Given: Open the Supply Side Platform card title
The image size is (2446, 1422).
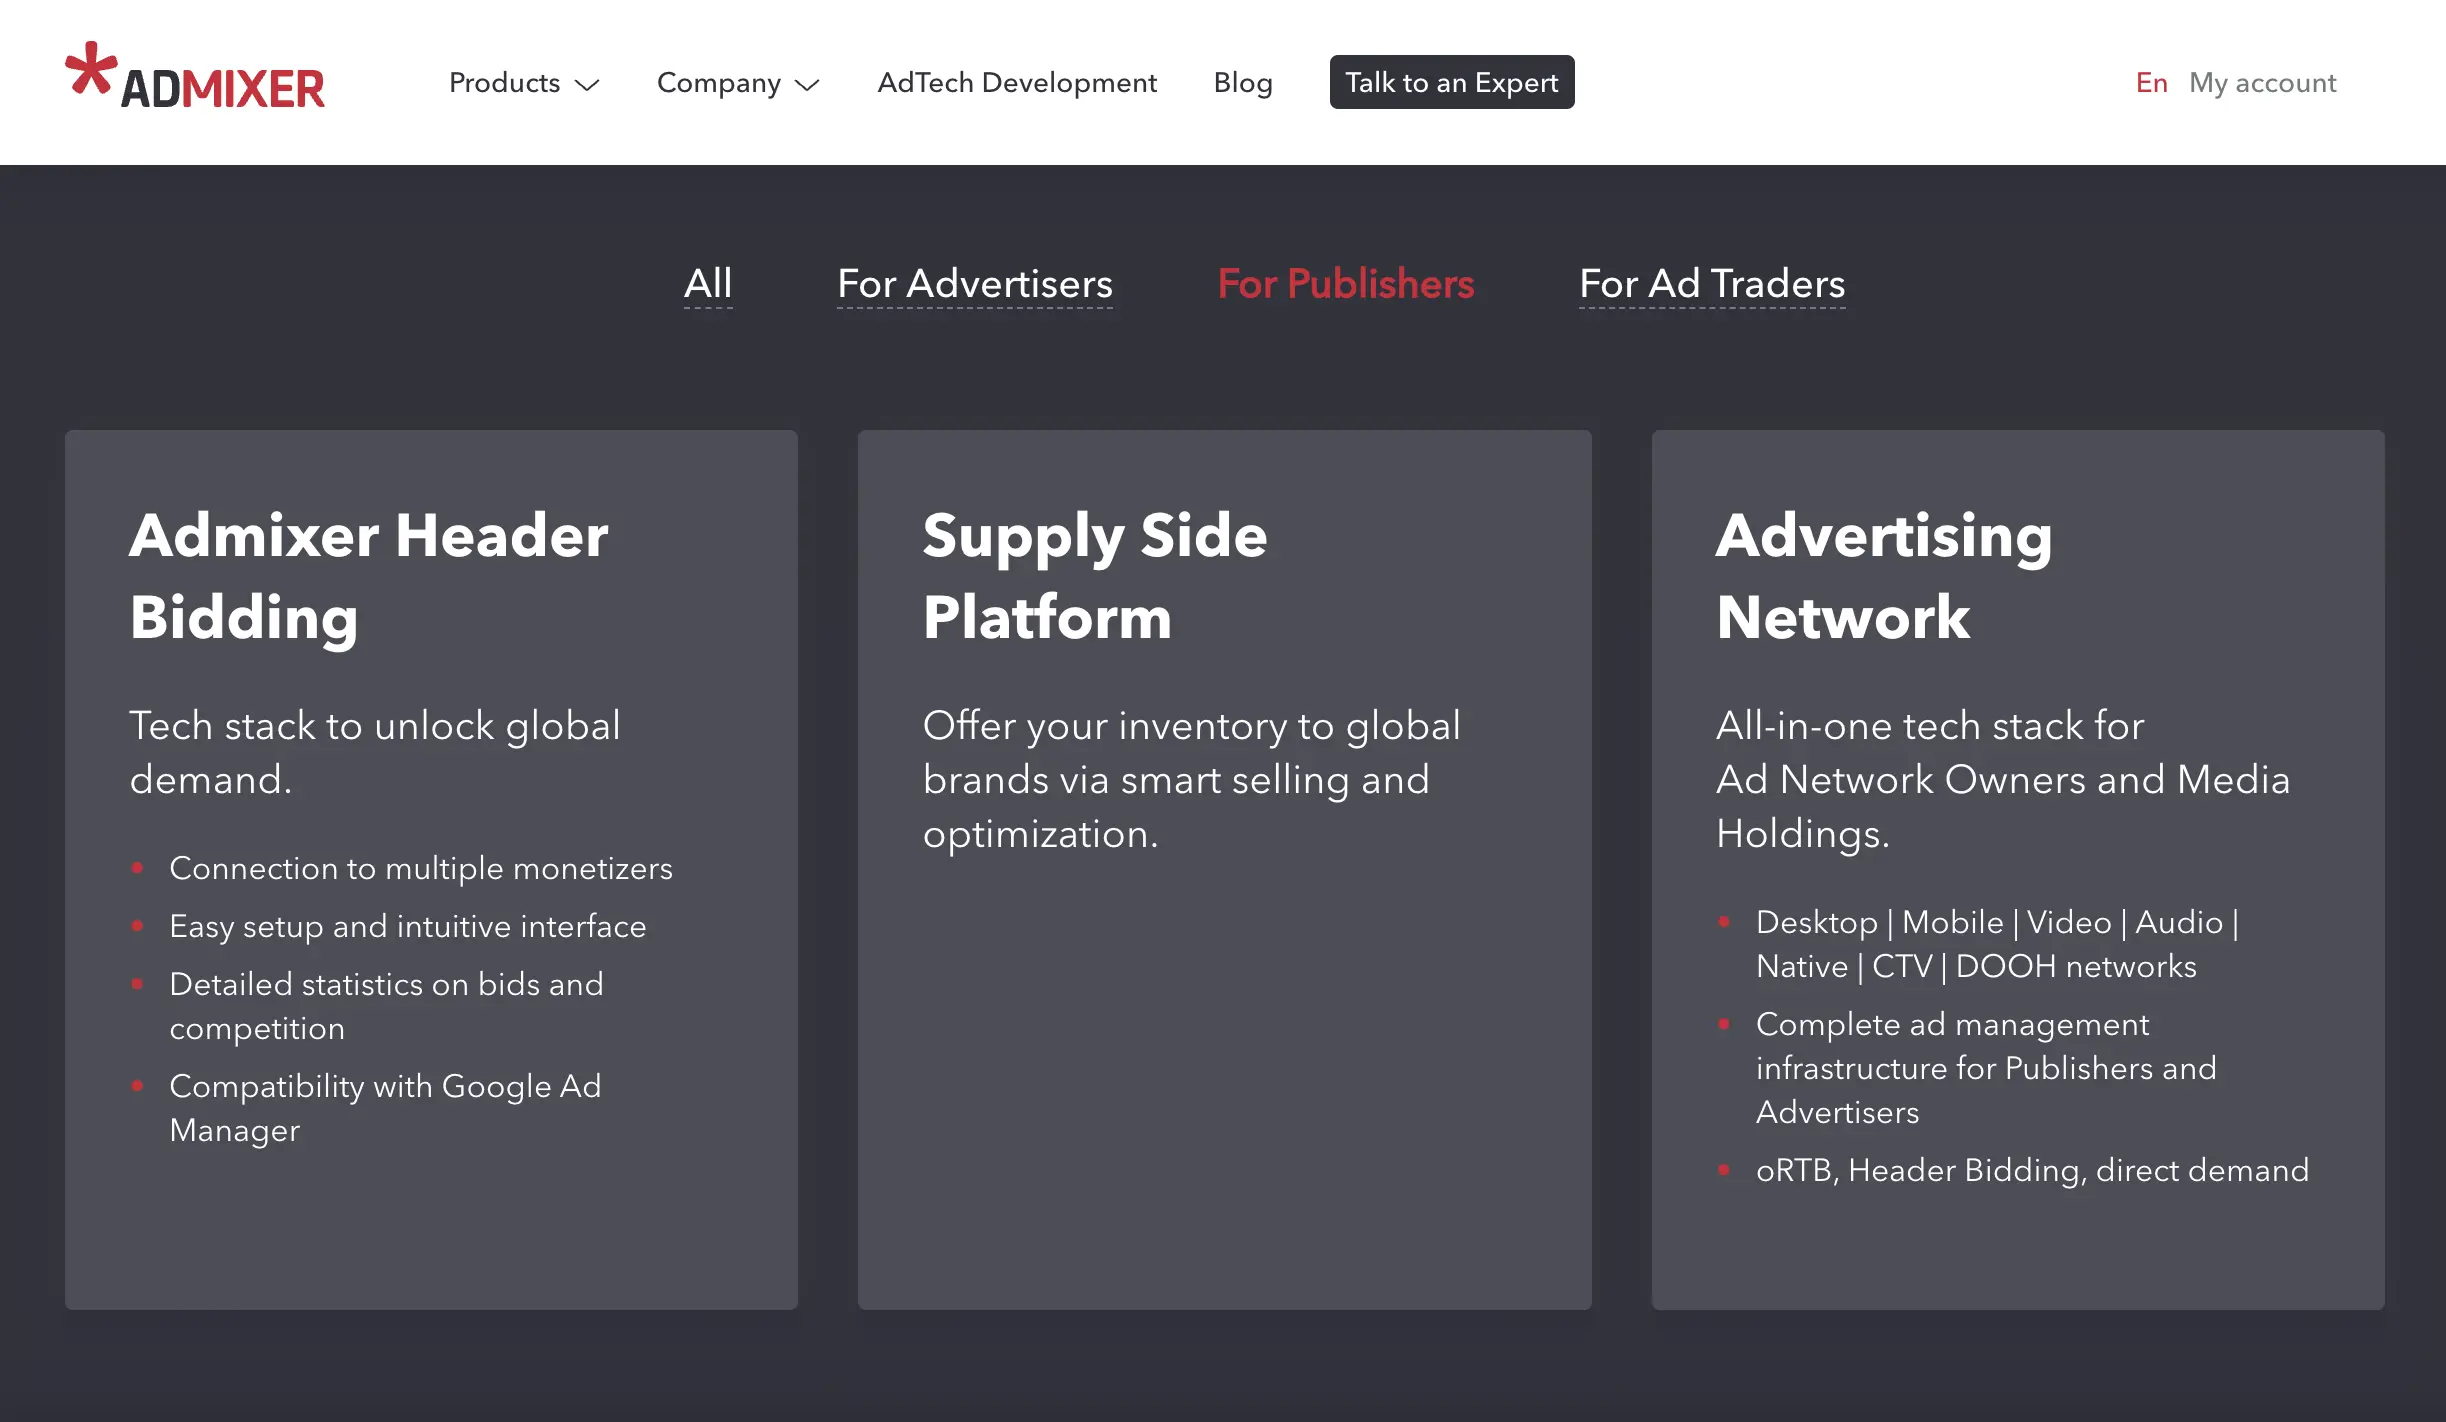Looking at the screenshot, I should pyautogui.click(x=1095, y=576).
